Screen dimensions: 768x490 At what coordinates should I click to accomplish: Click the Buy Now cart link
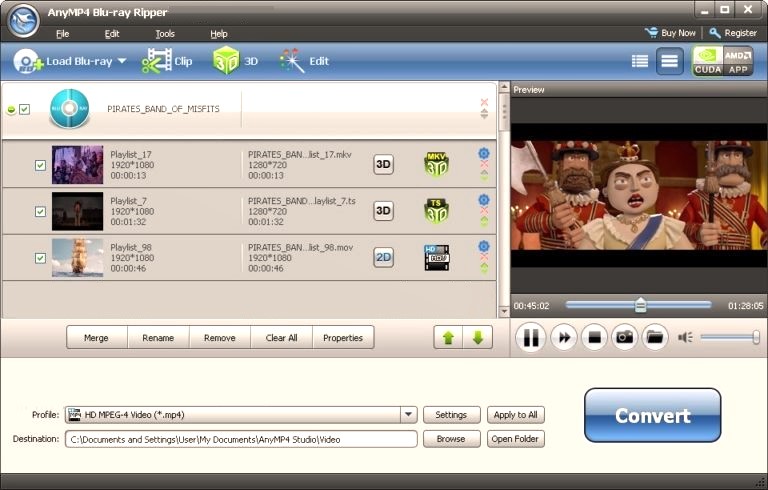670,33
